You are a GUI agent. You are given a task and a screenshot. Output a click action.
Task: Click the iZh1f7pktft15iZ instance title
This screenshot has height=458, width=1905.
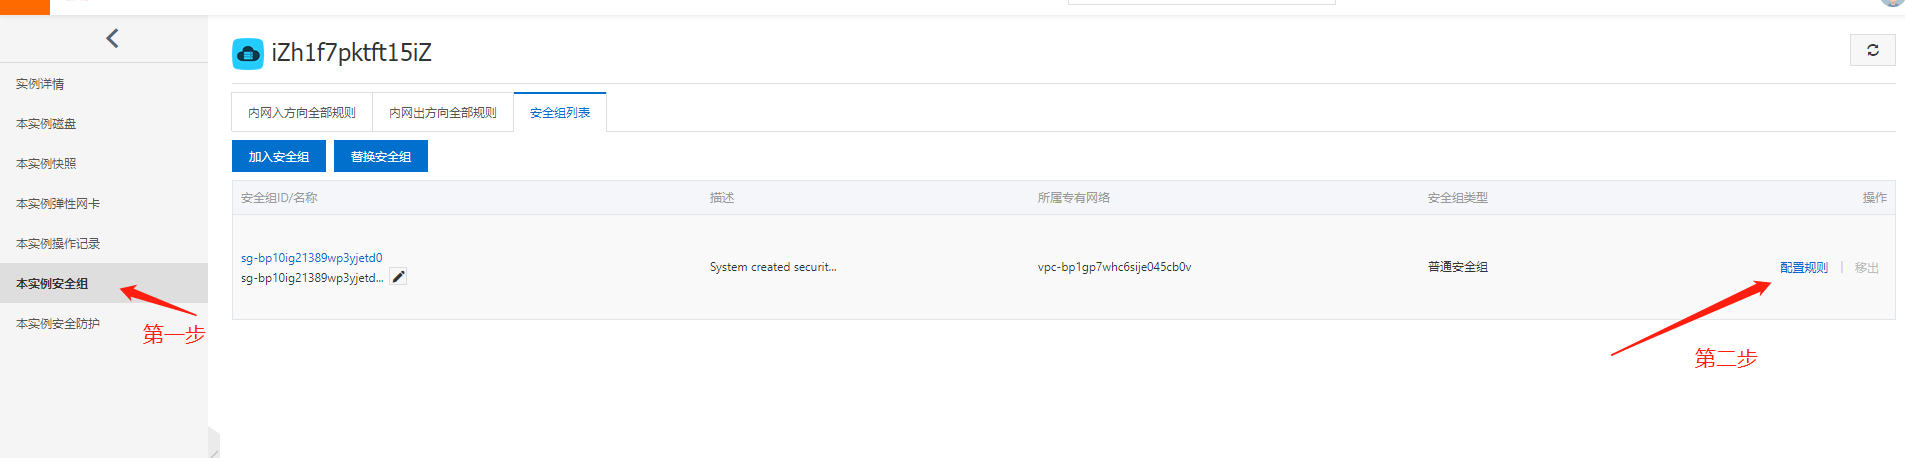click(351, 53)
